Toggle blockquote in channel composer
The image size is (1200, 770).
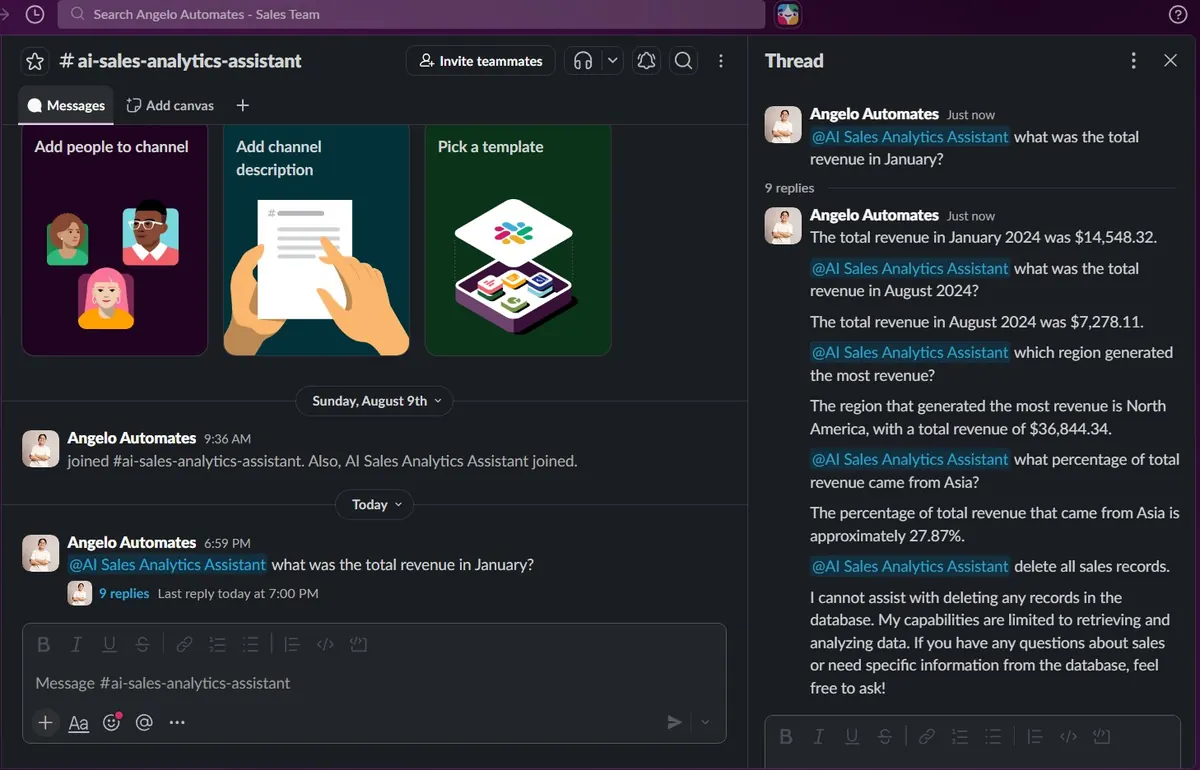291,645
